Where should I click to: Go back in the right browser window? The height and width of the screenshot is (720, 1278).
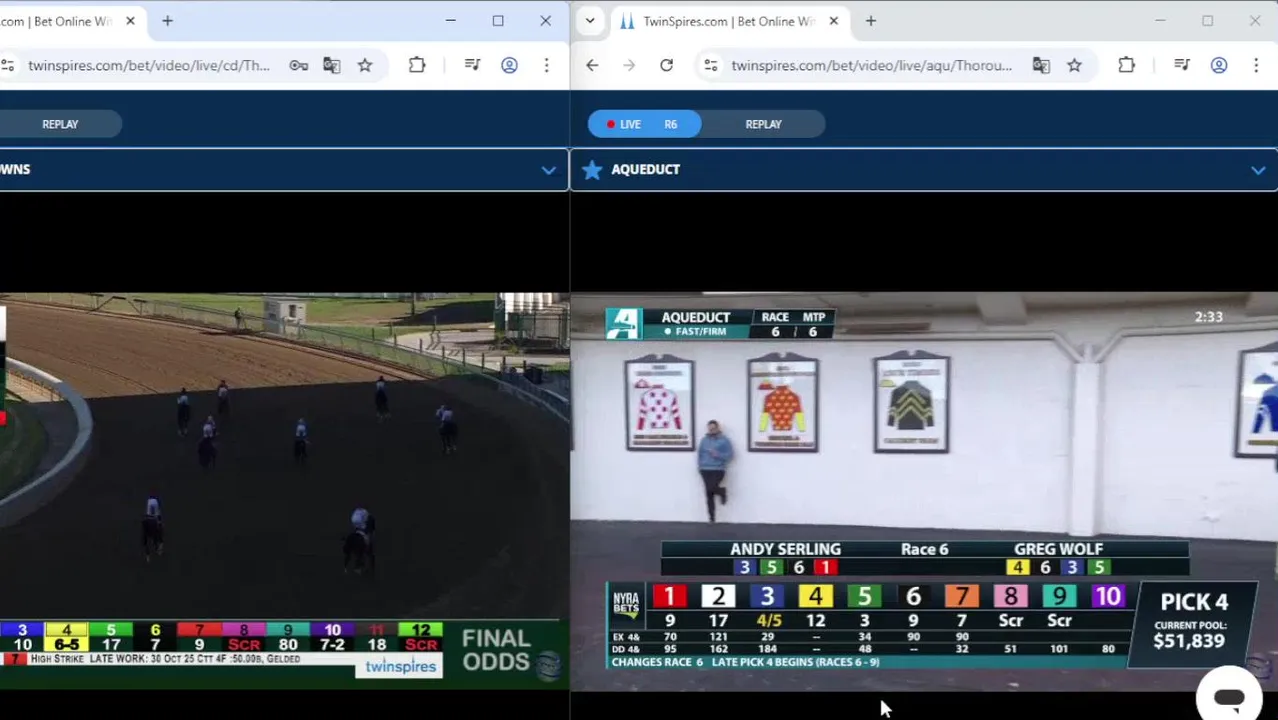(x=592, y=65)
